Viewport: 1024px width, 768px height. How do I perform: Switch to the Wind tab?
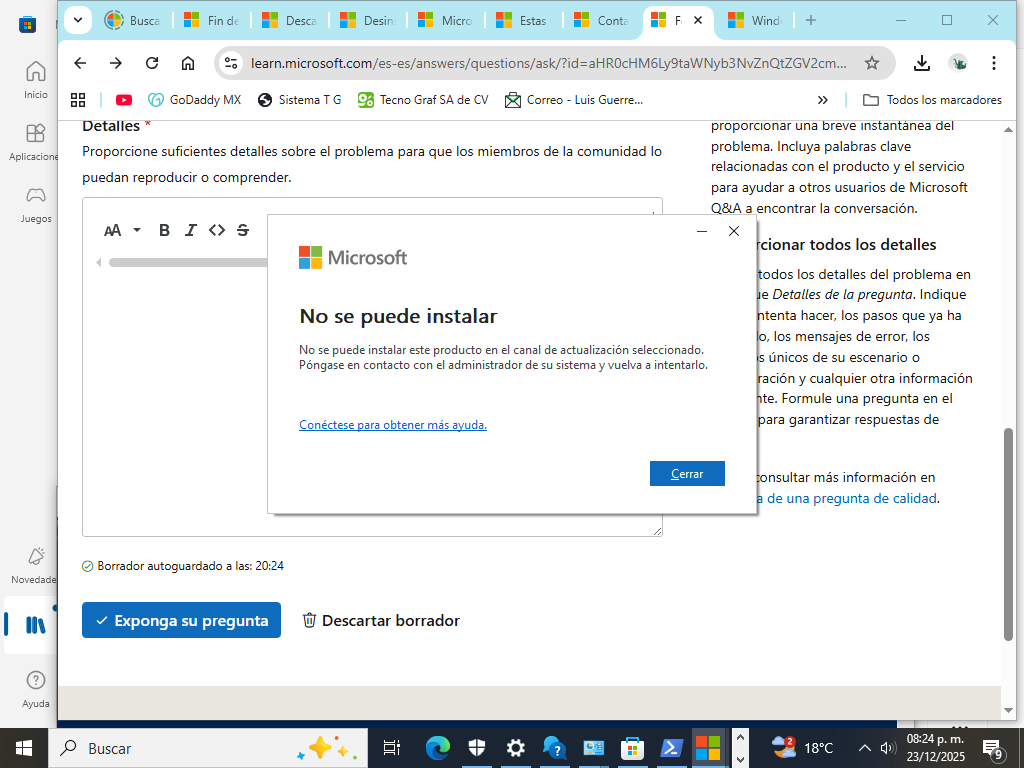[754, 20]
